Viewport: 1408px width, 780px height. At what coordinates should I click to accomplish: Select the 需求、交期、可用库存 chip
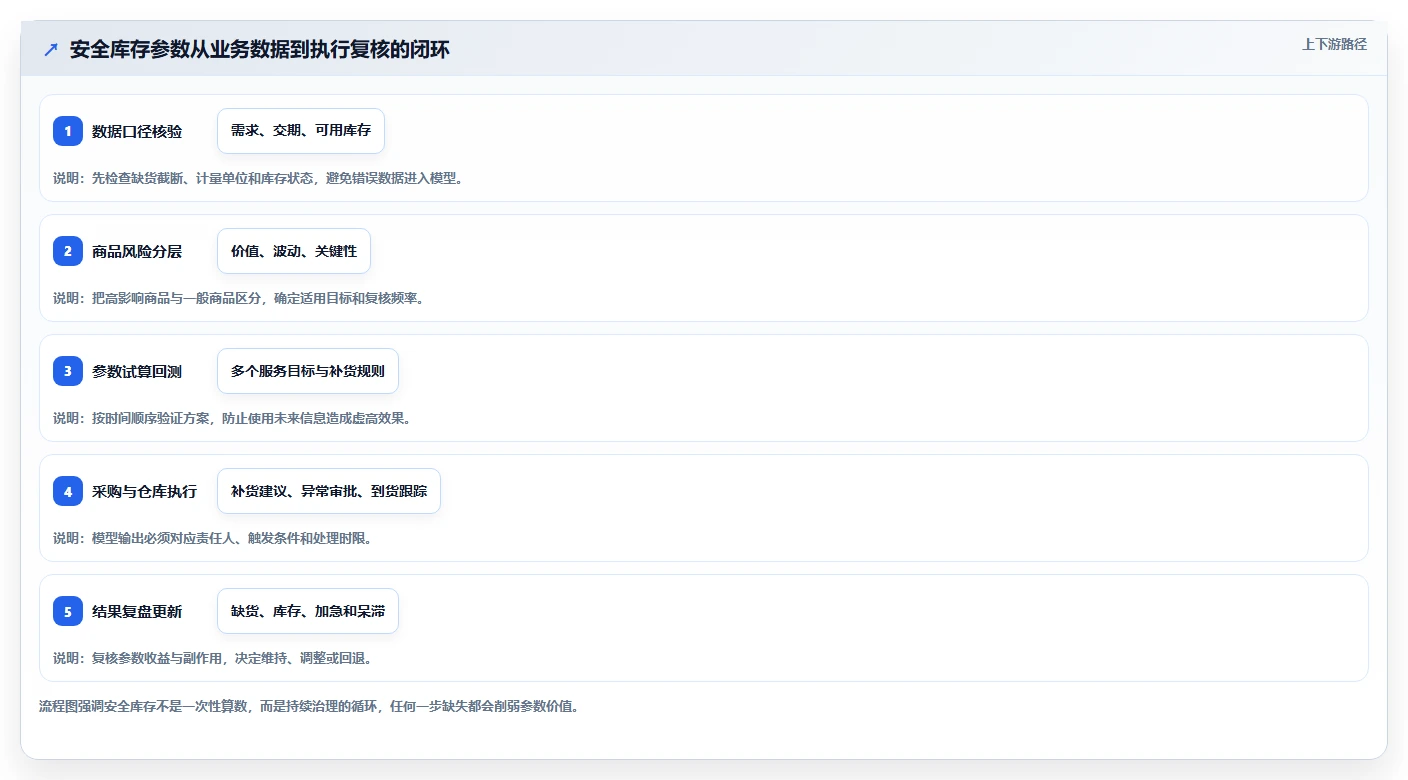(x=301, y=131)
